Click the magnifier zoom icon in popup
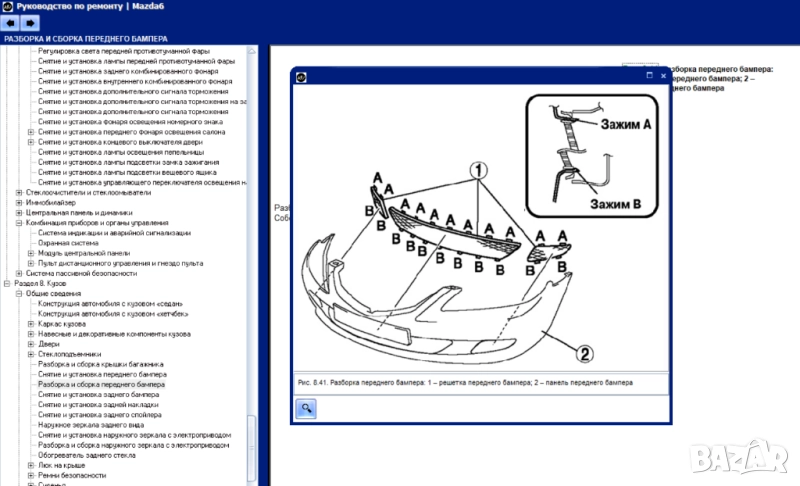The width and height of the screenshot is (800, 486). (x=307, y=407)
